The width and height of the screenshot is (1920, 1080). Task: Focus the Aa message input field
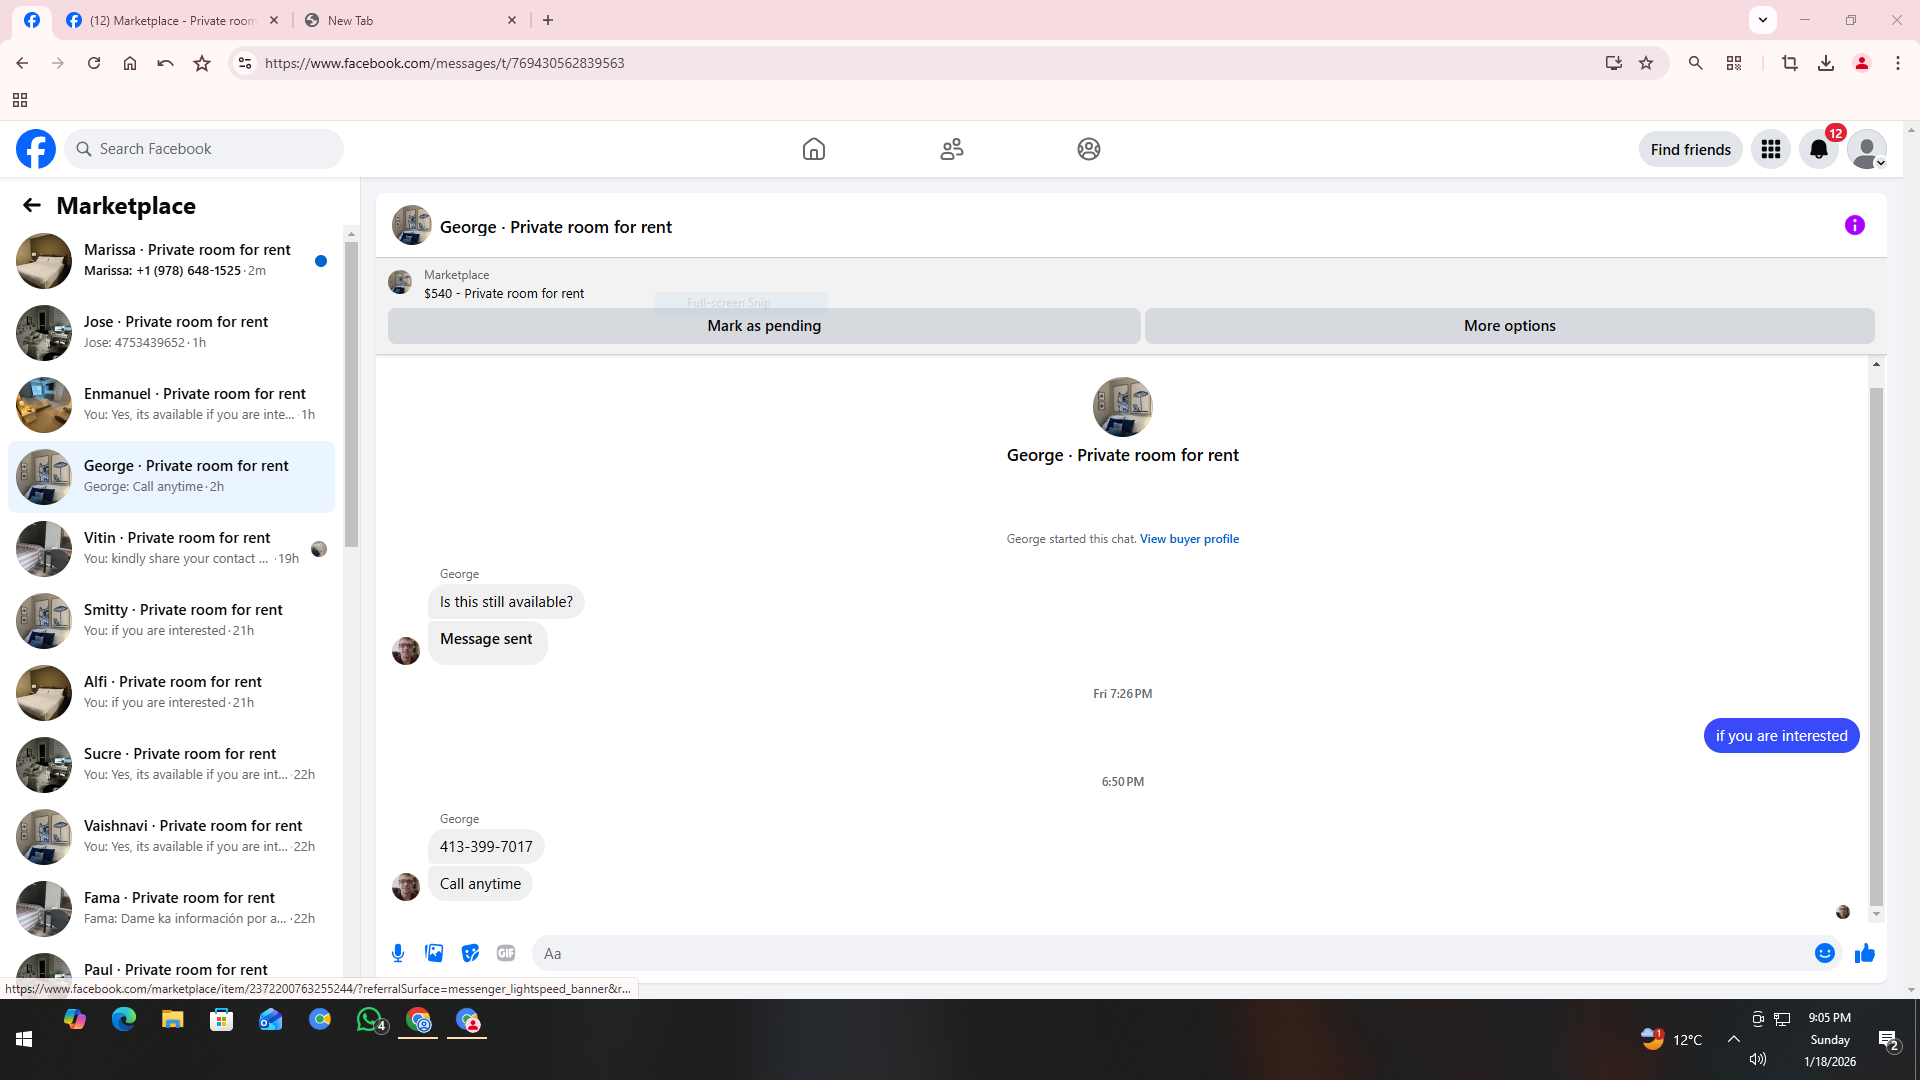(1170, 953)
